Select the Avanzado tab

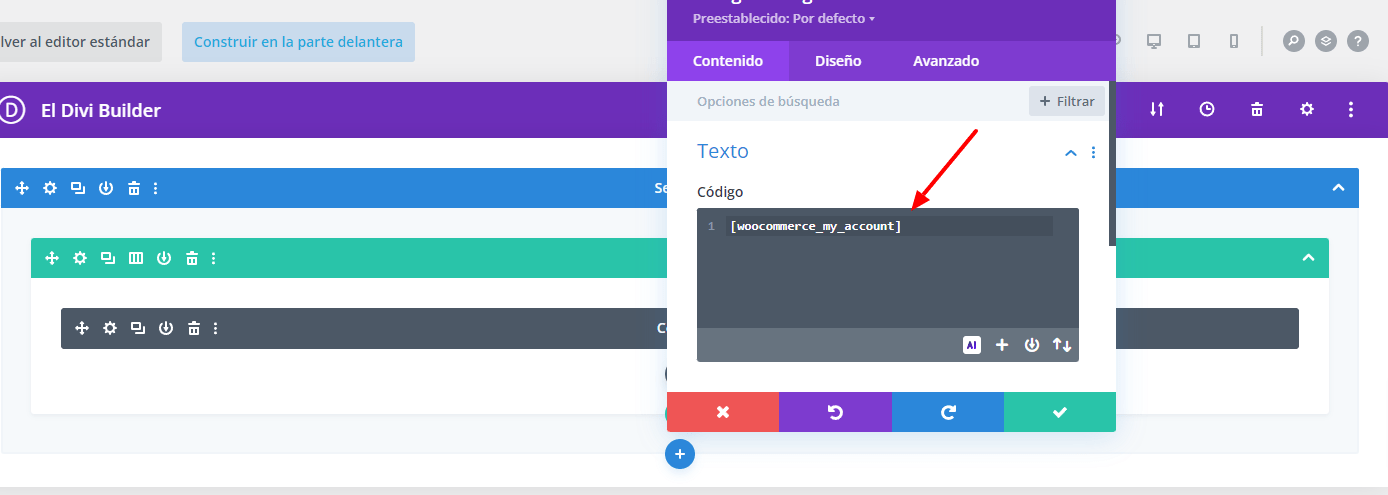pos(946,61)
